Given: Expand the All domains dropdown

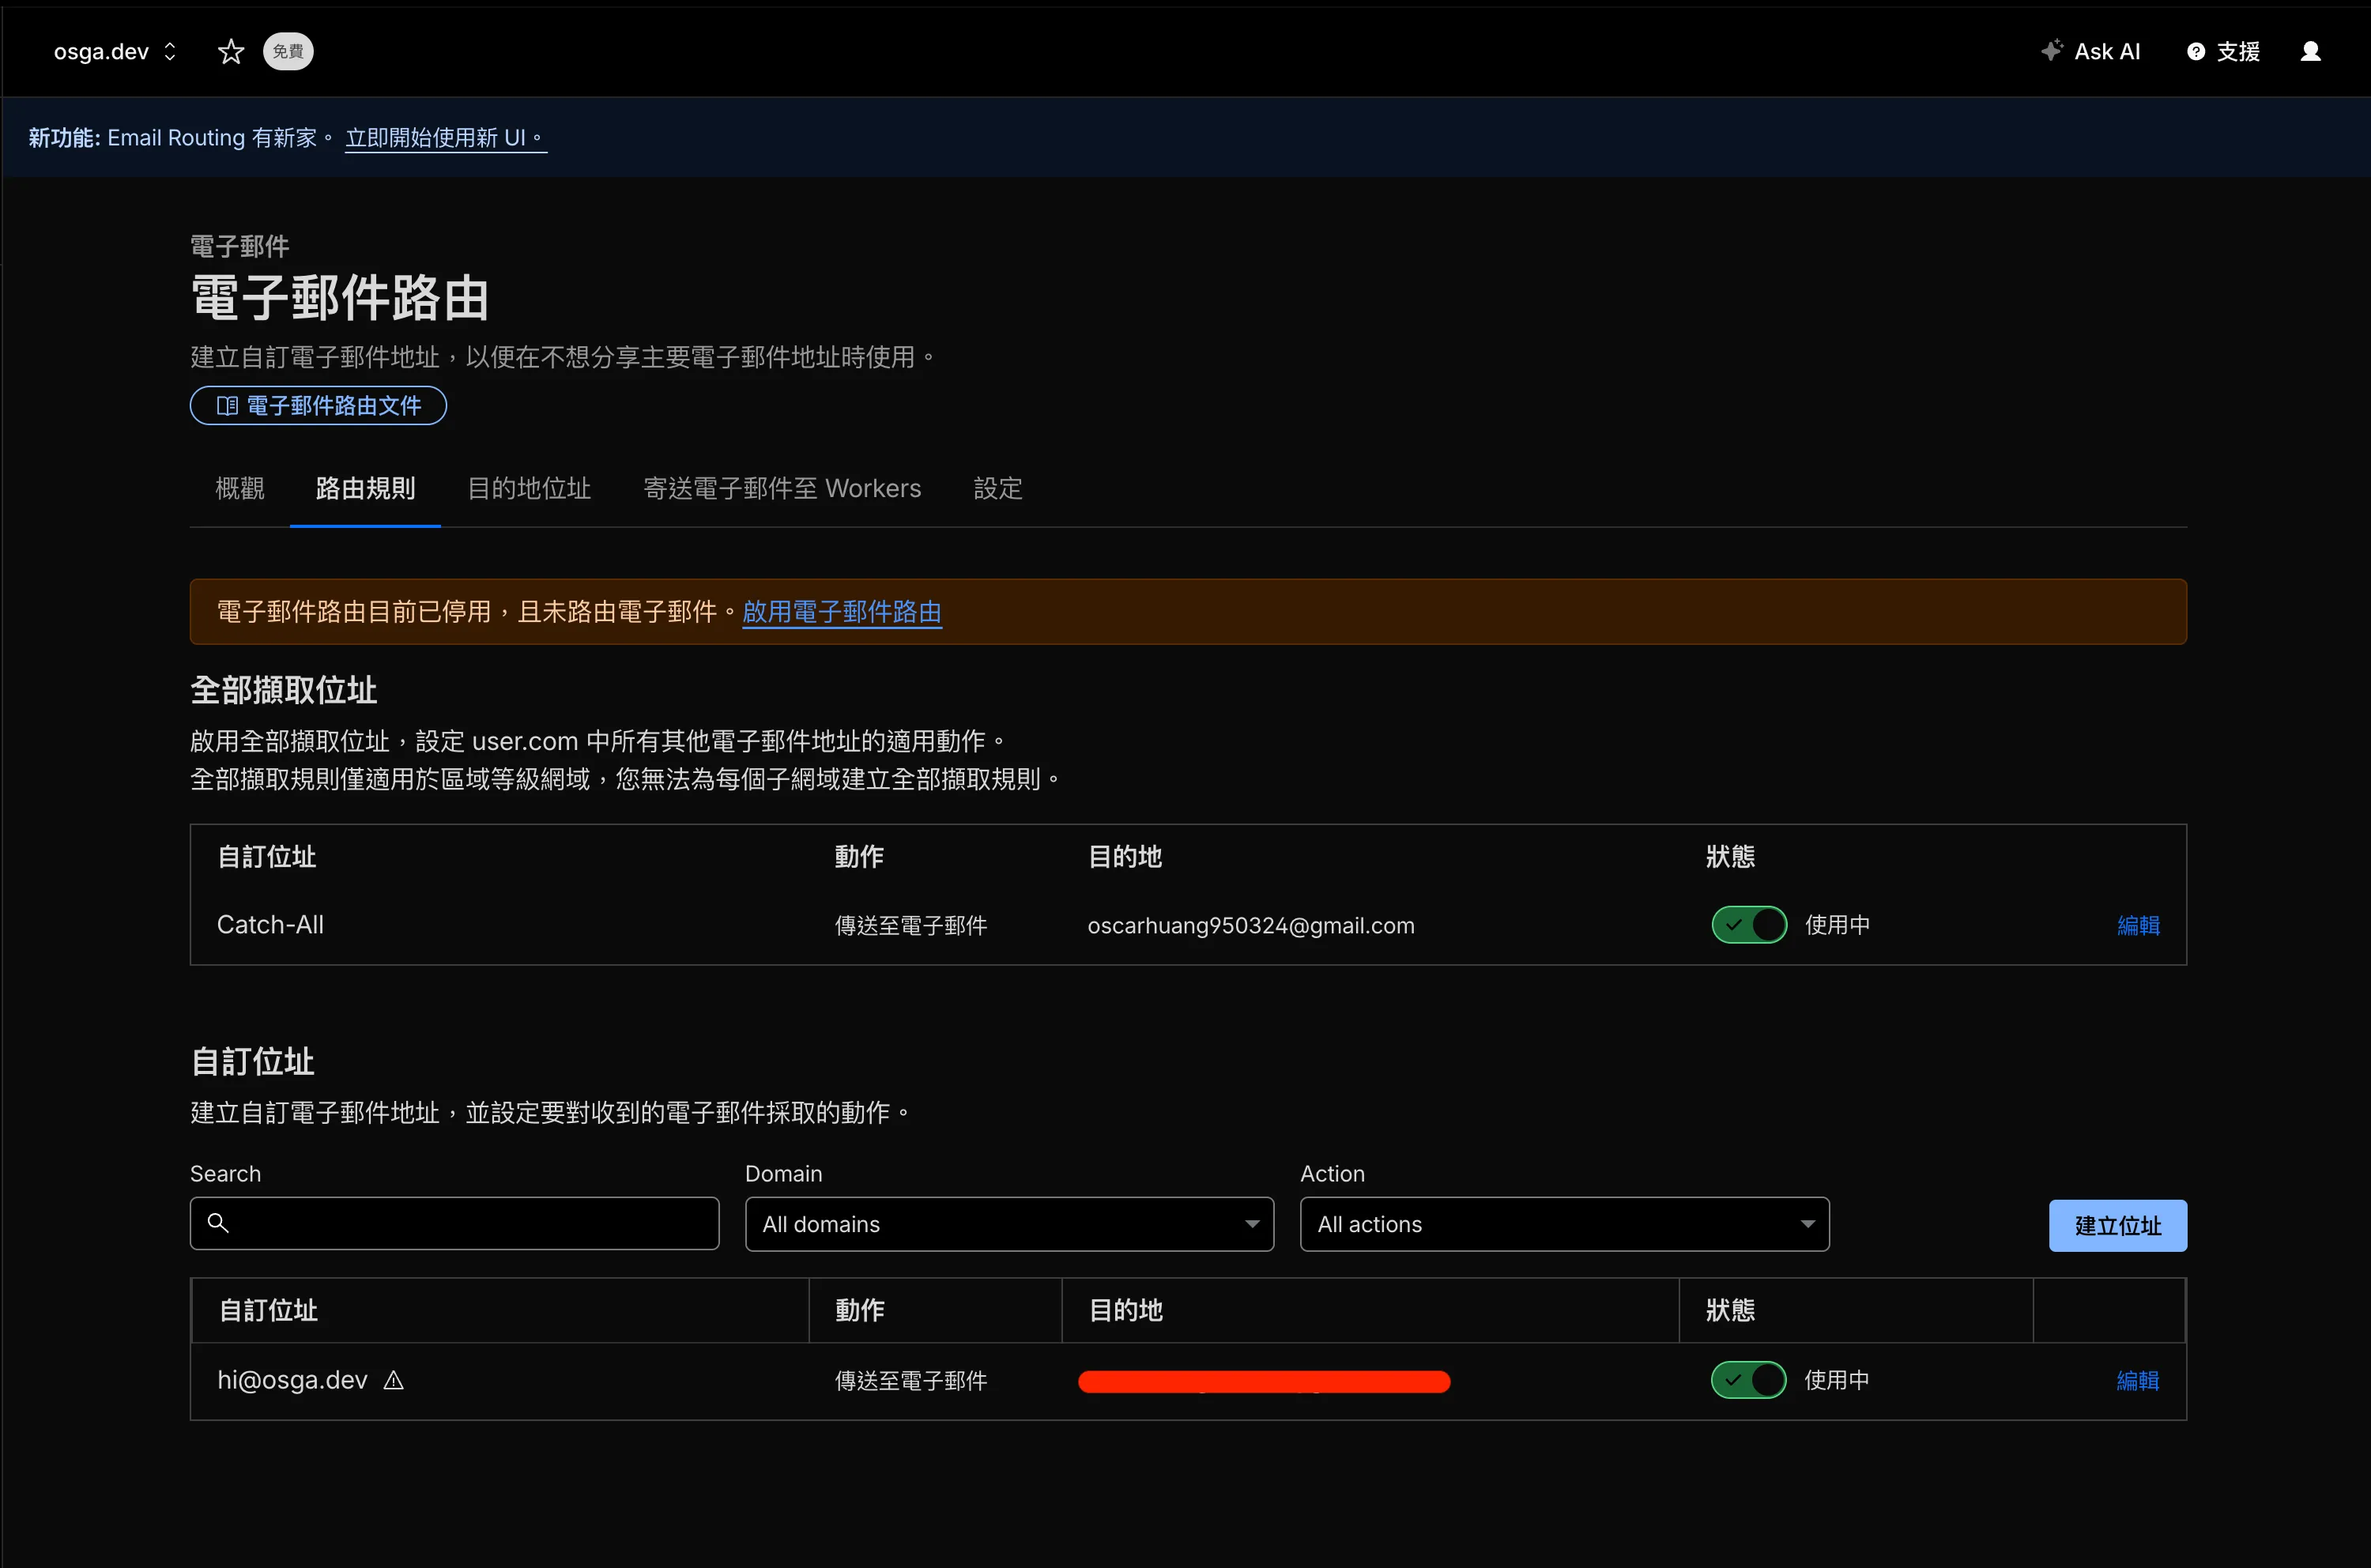Looking at the screenshot, I should click(1008, 1224).
